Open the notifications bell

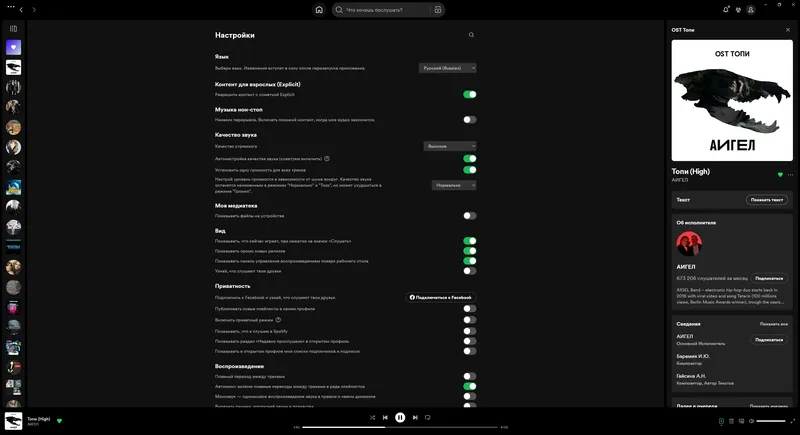tap(726, 10)
